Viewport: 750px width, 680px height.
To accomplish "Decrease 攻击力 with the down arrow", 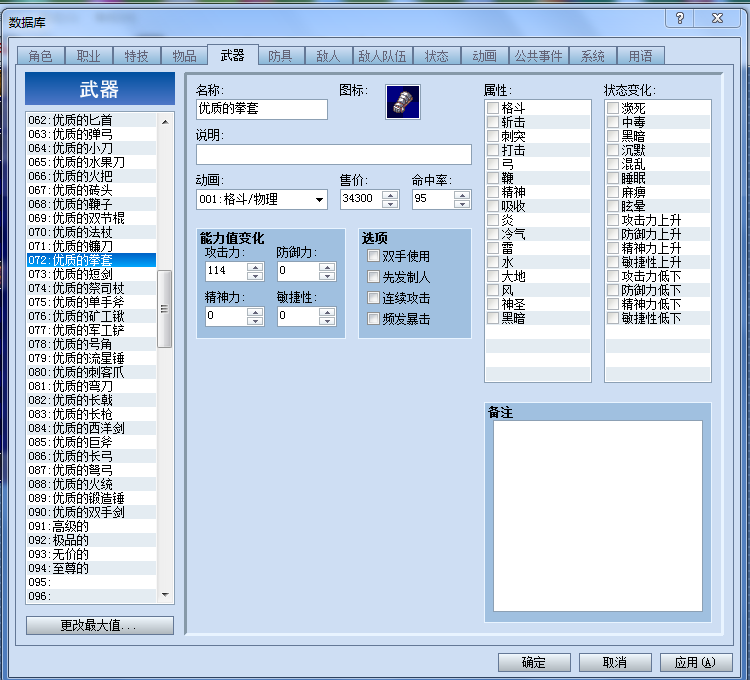I will [255, 276].
